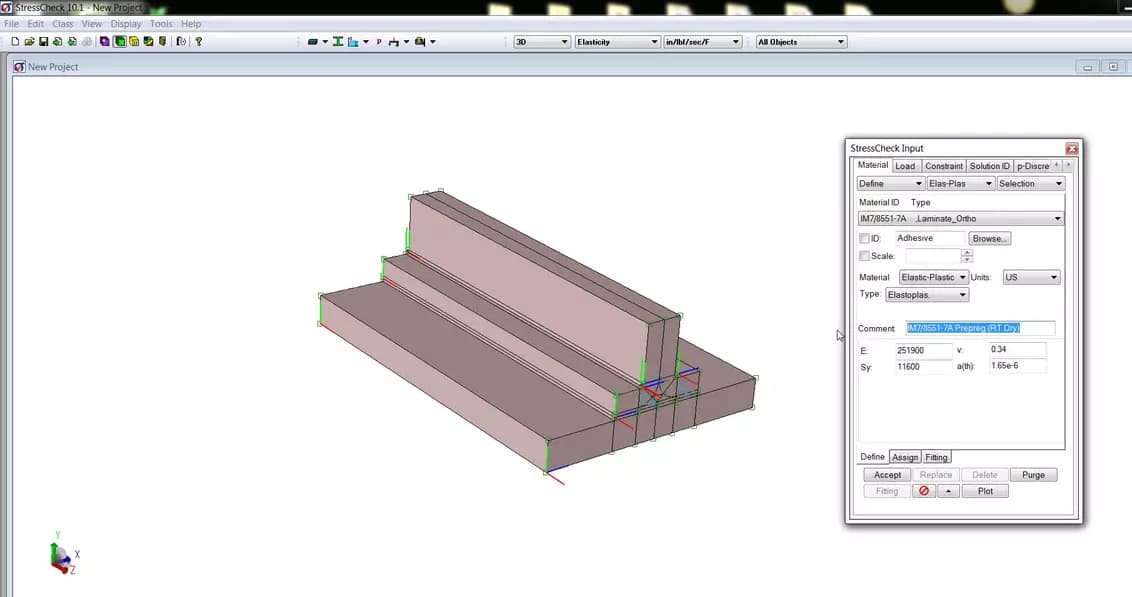Click Browse next to Adhesive
The height and width of the screenshot is (597, 1132).
[x=990, y=238]
